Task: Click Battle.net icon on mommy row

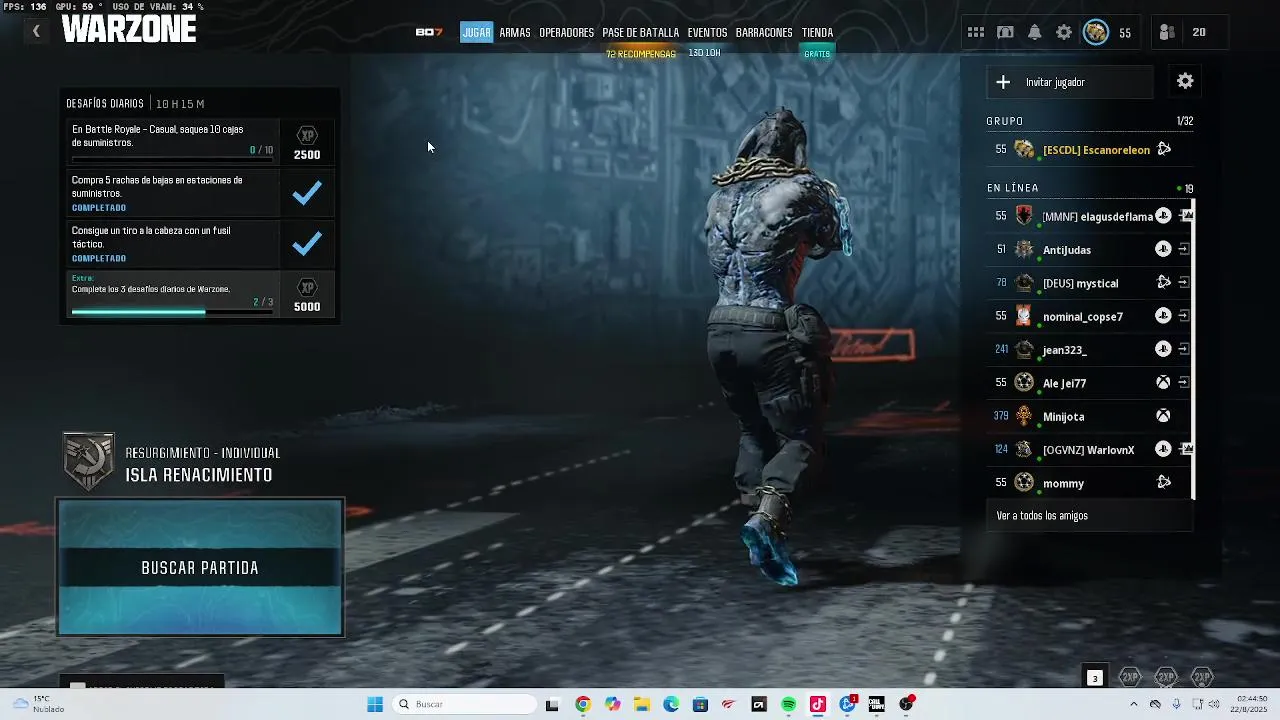Action: 1163,482
